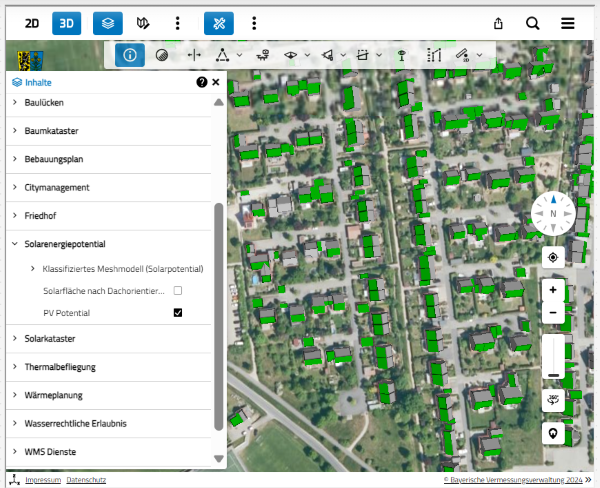This screenshot has width=600, height=488.
Task: Start the 360° rotation tool
Action: point(553,400)
